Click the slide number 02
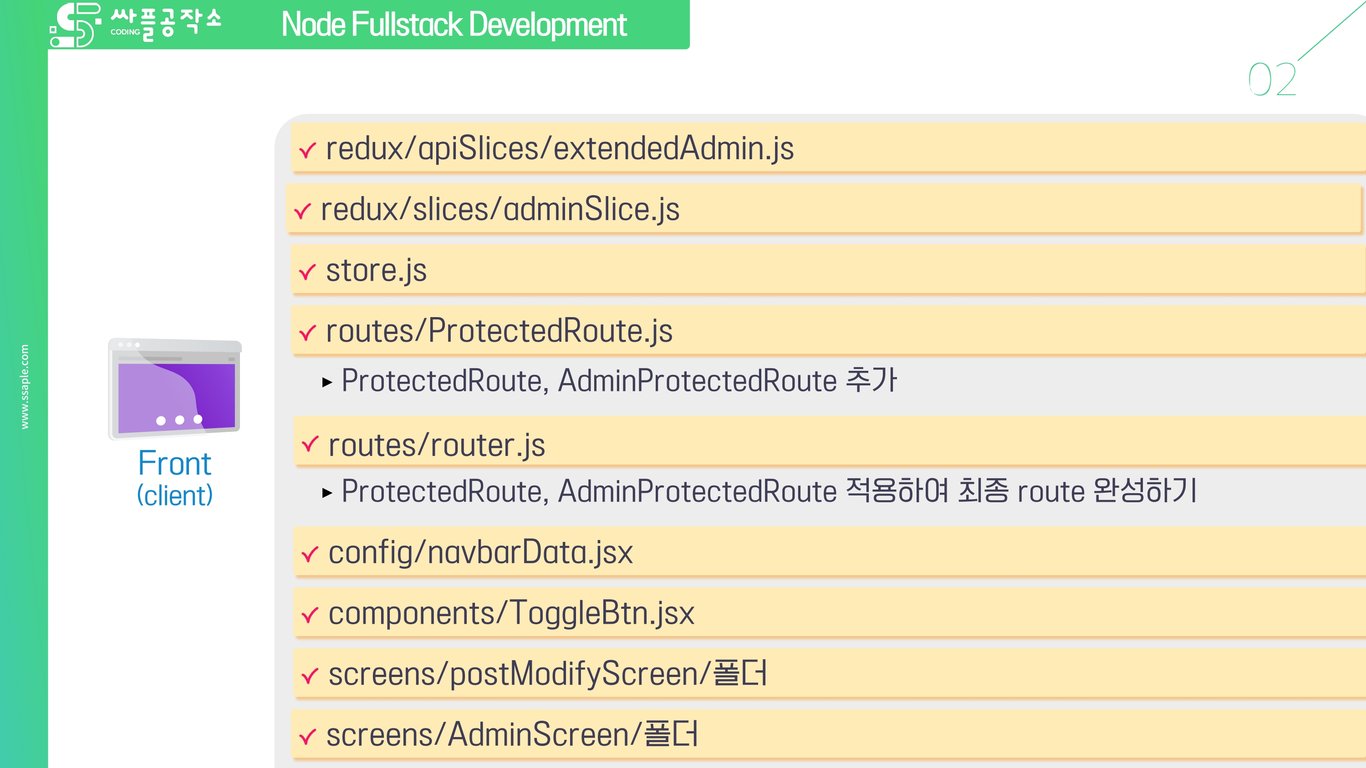This screenshot has height=768, width=1366. point(1272,80)
